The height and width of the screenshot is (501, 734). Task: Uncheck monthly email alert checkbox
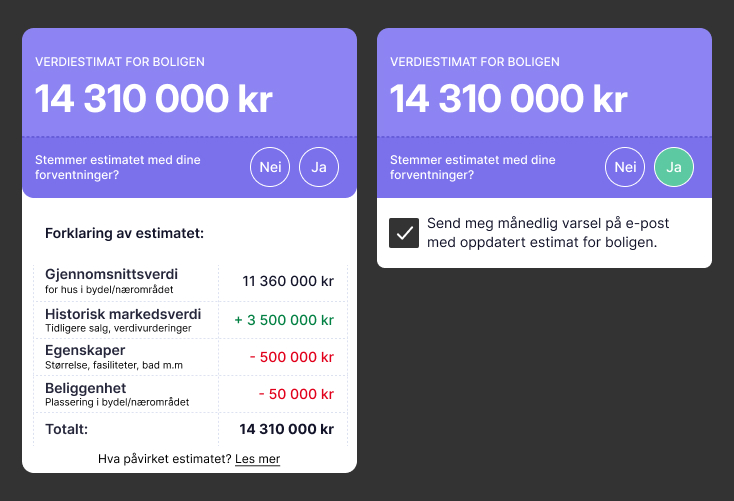point(404,233)
